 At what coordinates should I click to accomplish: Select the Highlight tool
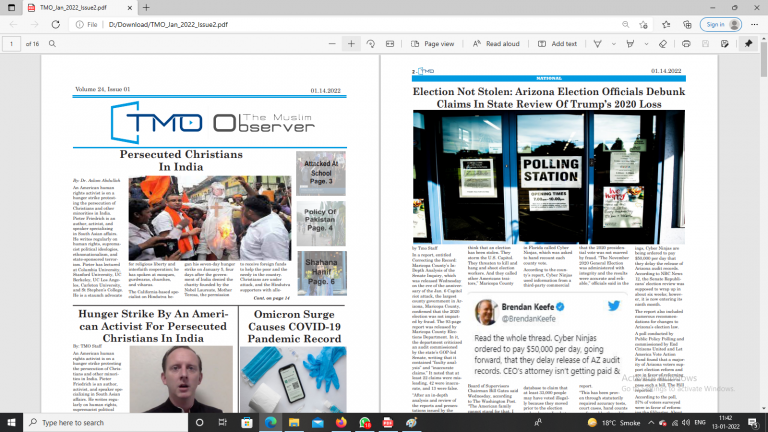(x=630, y=44)
